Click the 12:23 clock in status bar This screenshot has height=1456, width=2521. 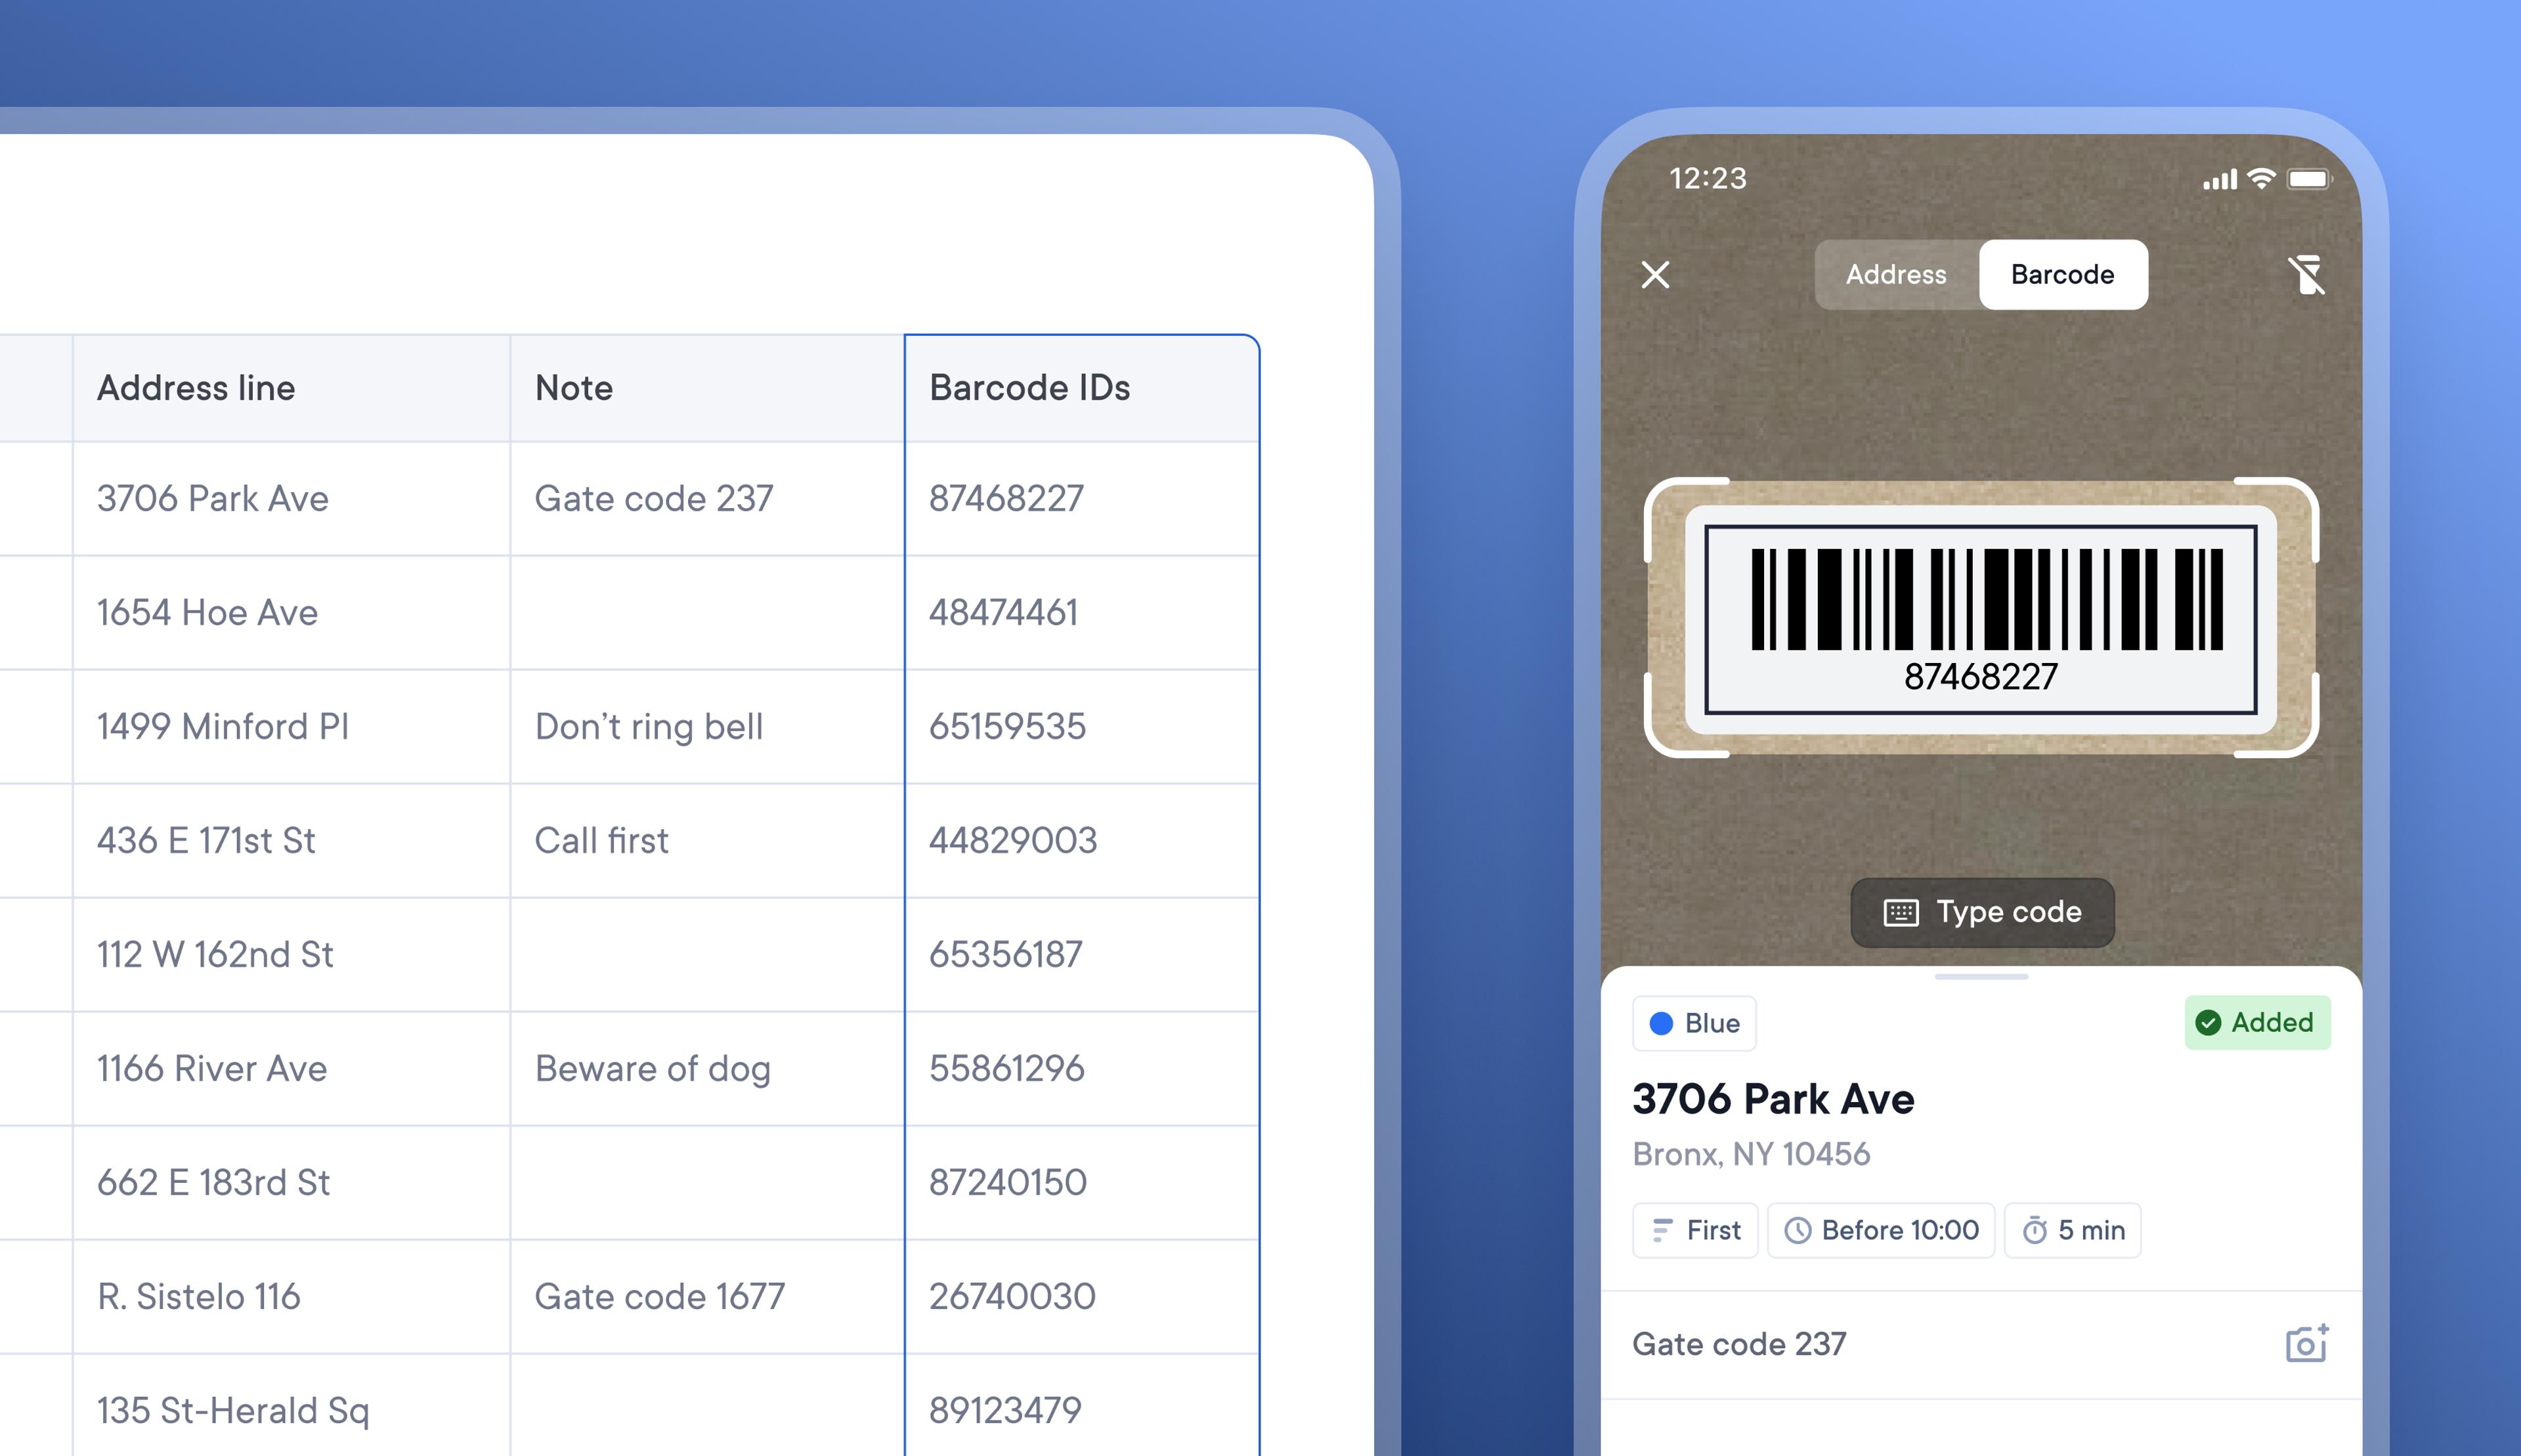[1708, 178]
